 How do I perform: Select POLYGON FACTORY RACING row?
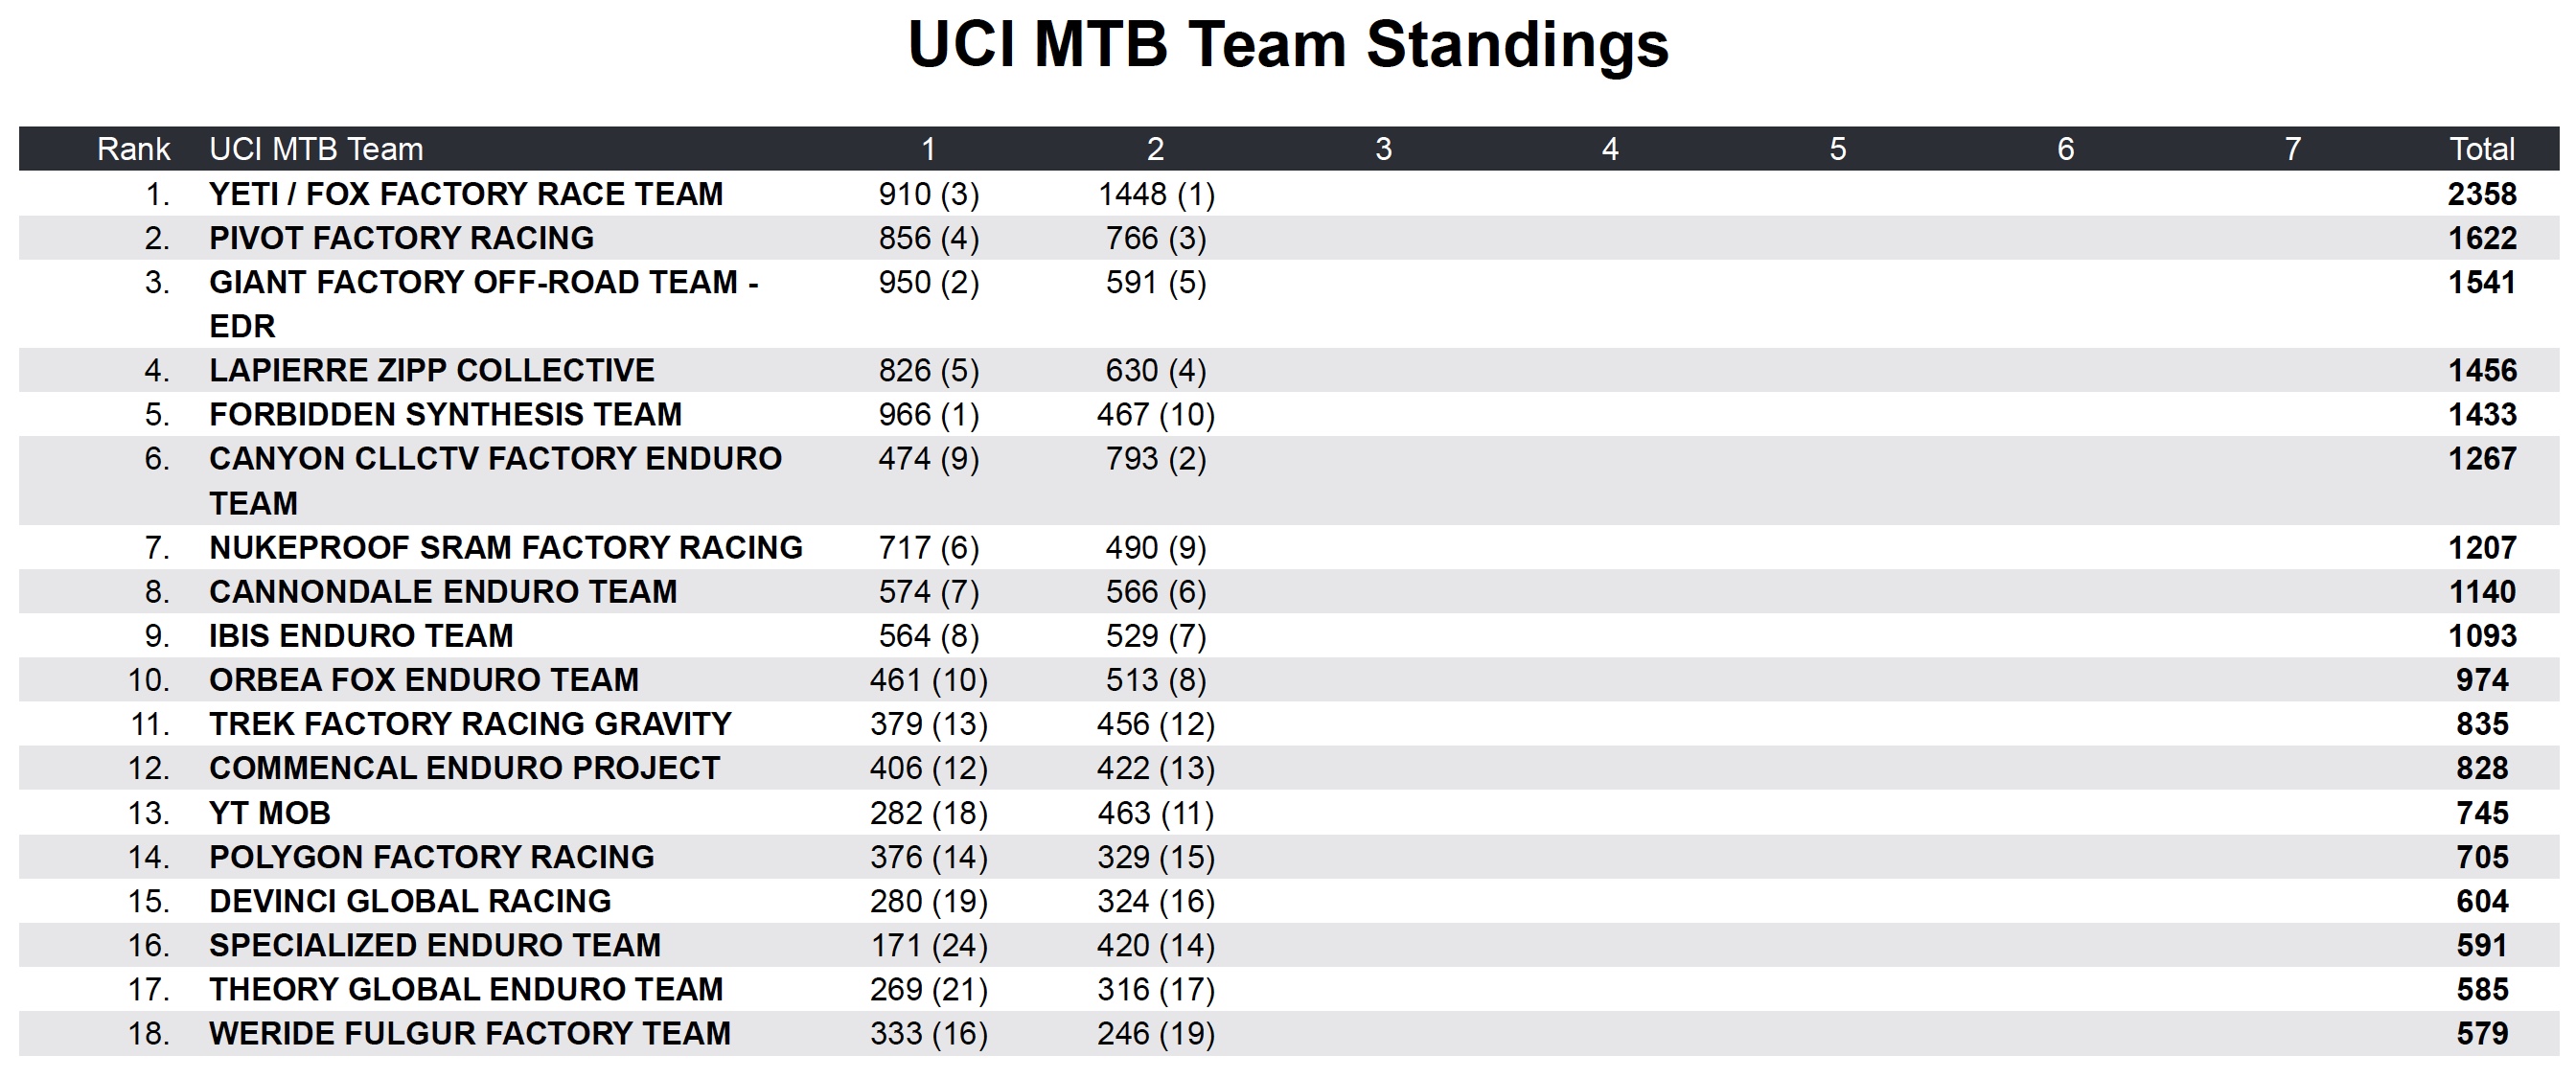tap(432, 857)
